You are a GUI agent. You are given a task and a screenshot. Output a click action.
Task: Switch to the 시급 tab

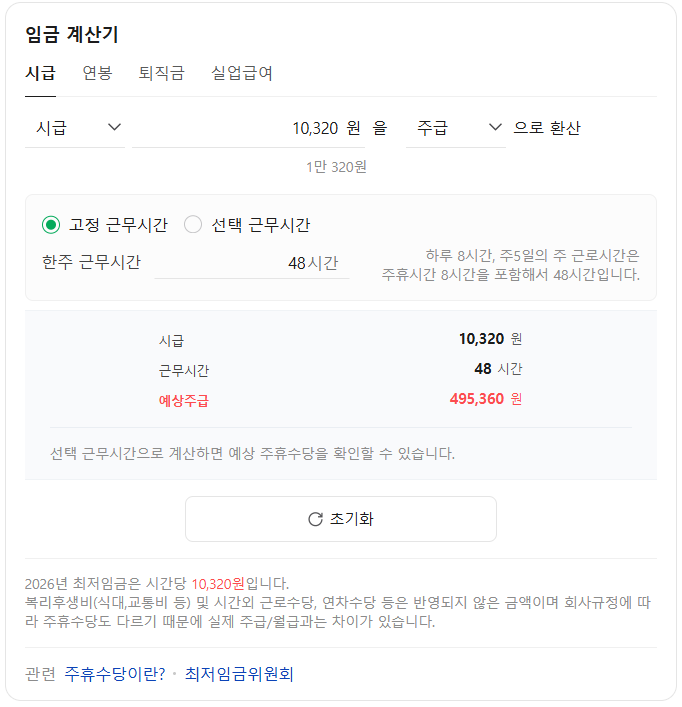(40, 73)
